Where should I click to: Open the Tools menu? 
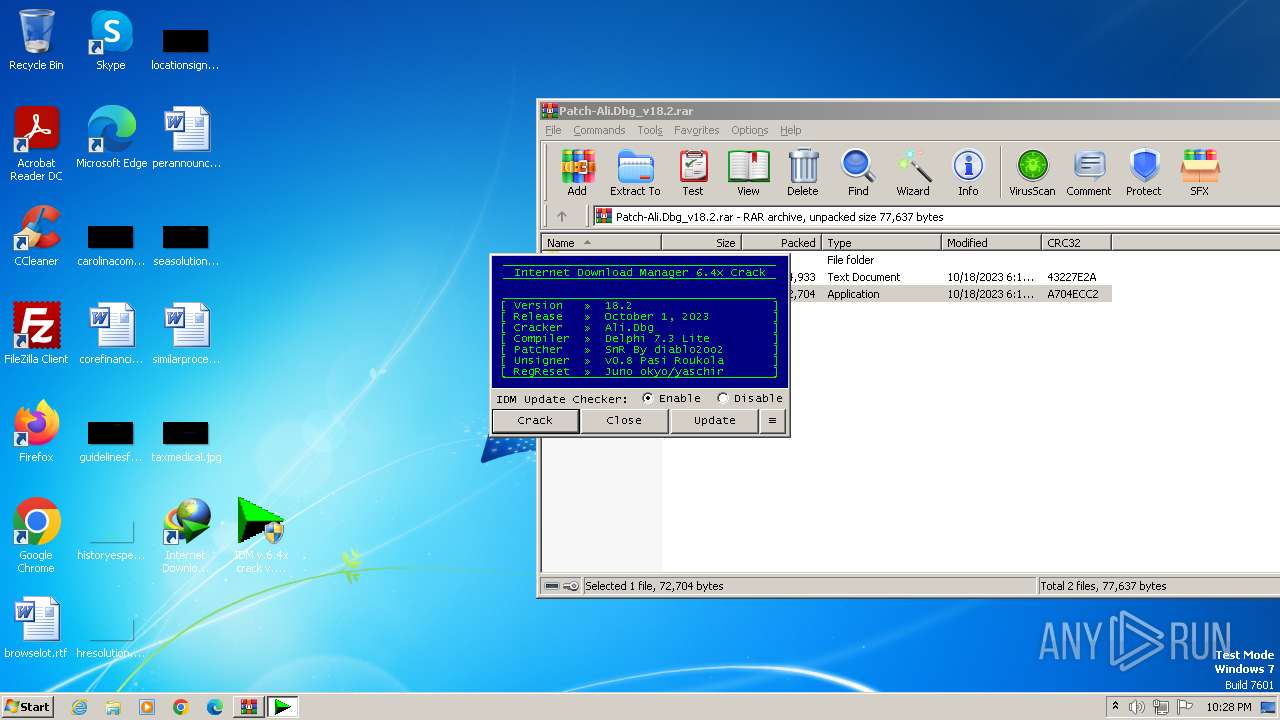[x=650, y=130]
